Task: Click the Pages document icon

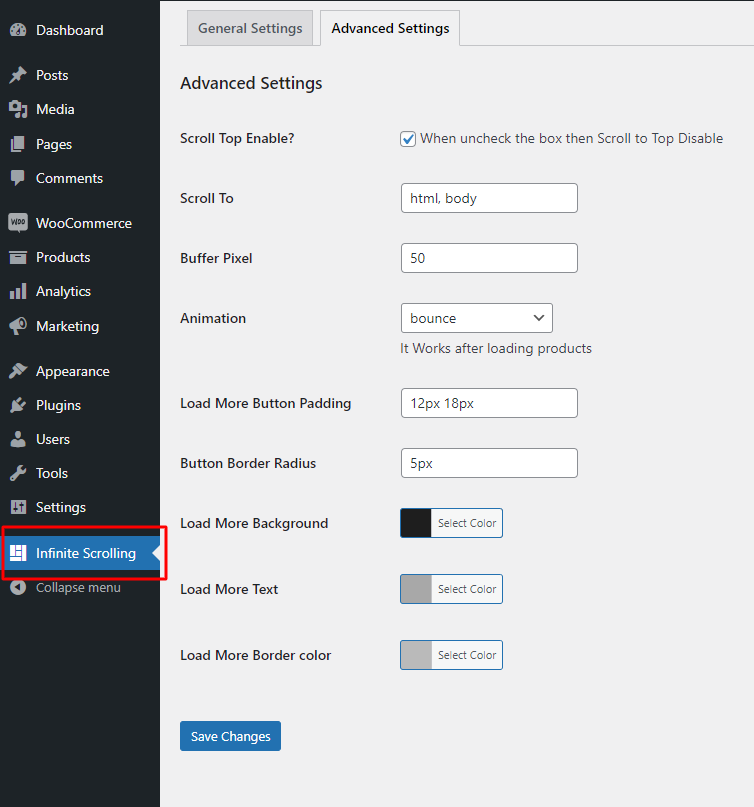Action: 18,144
